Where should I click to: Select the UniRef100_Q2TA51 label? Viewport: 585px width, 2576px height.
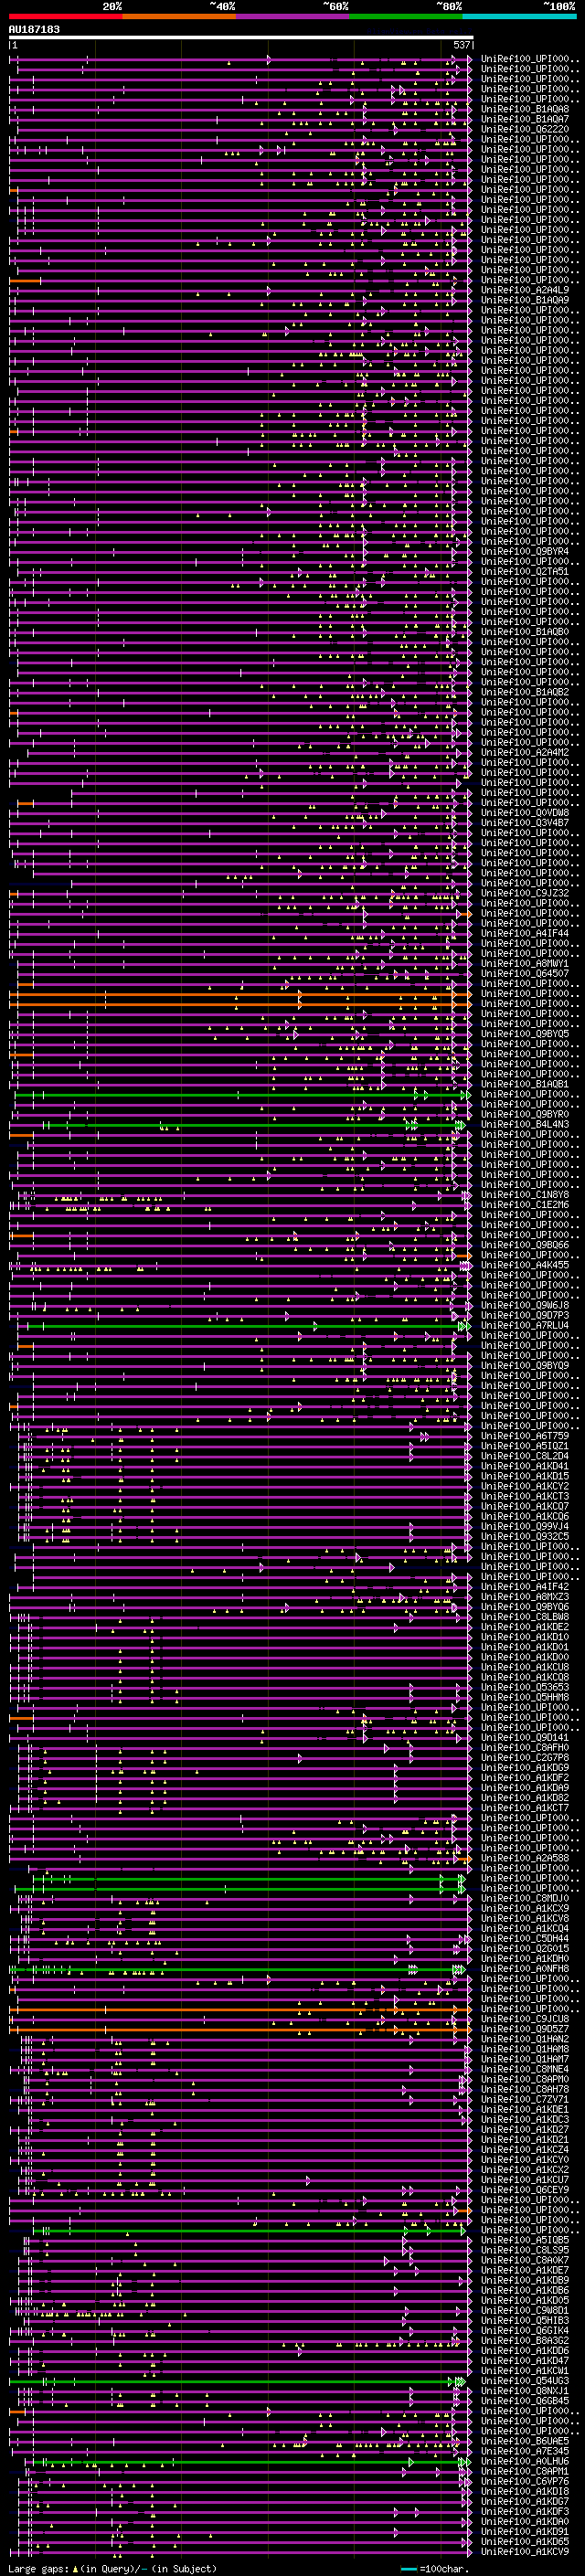(525, 572)
